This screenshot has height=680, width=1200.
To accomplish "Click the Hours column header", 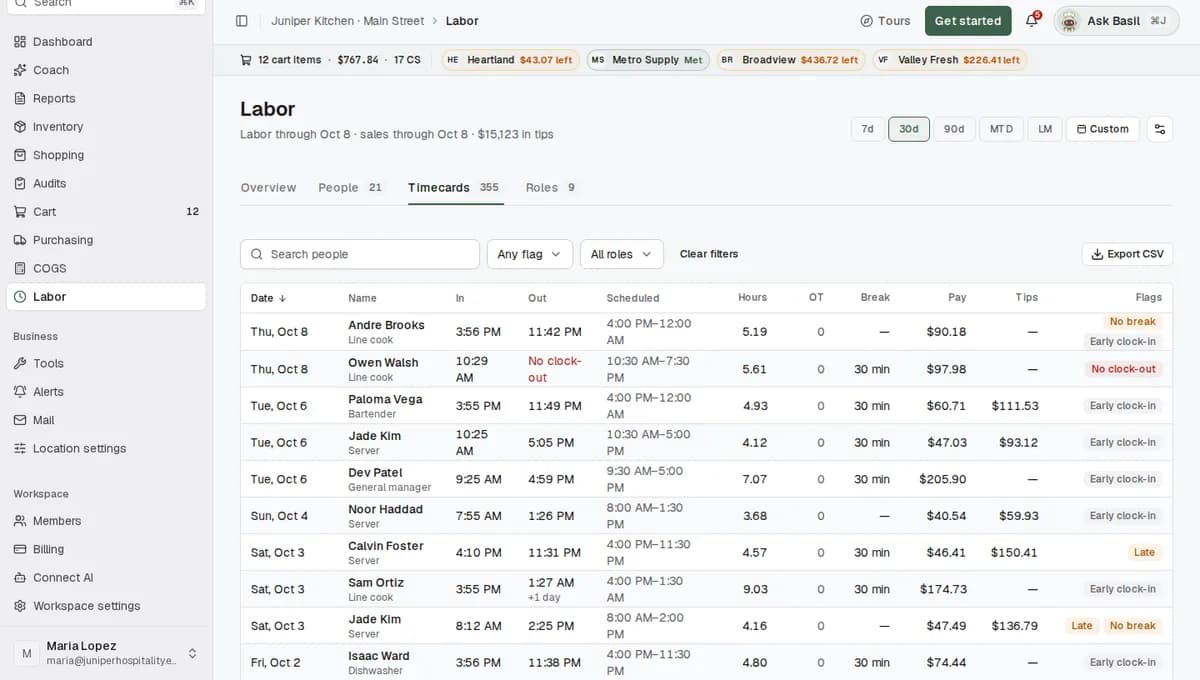I will (752, 298).
